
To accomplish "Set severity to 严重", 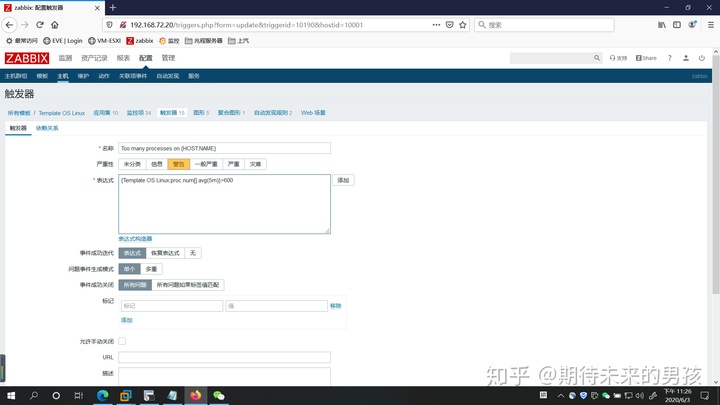I will click(233, 164).
